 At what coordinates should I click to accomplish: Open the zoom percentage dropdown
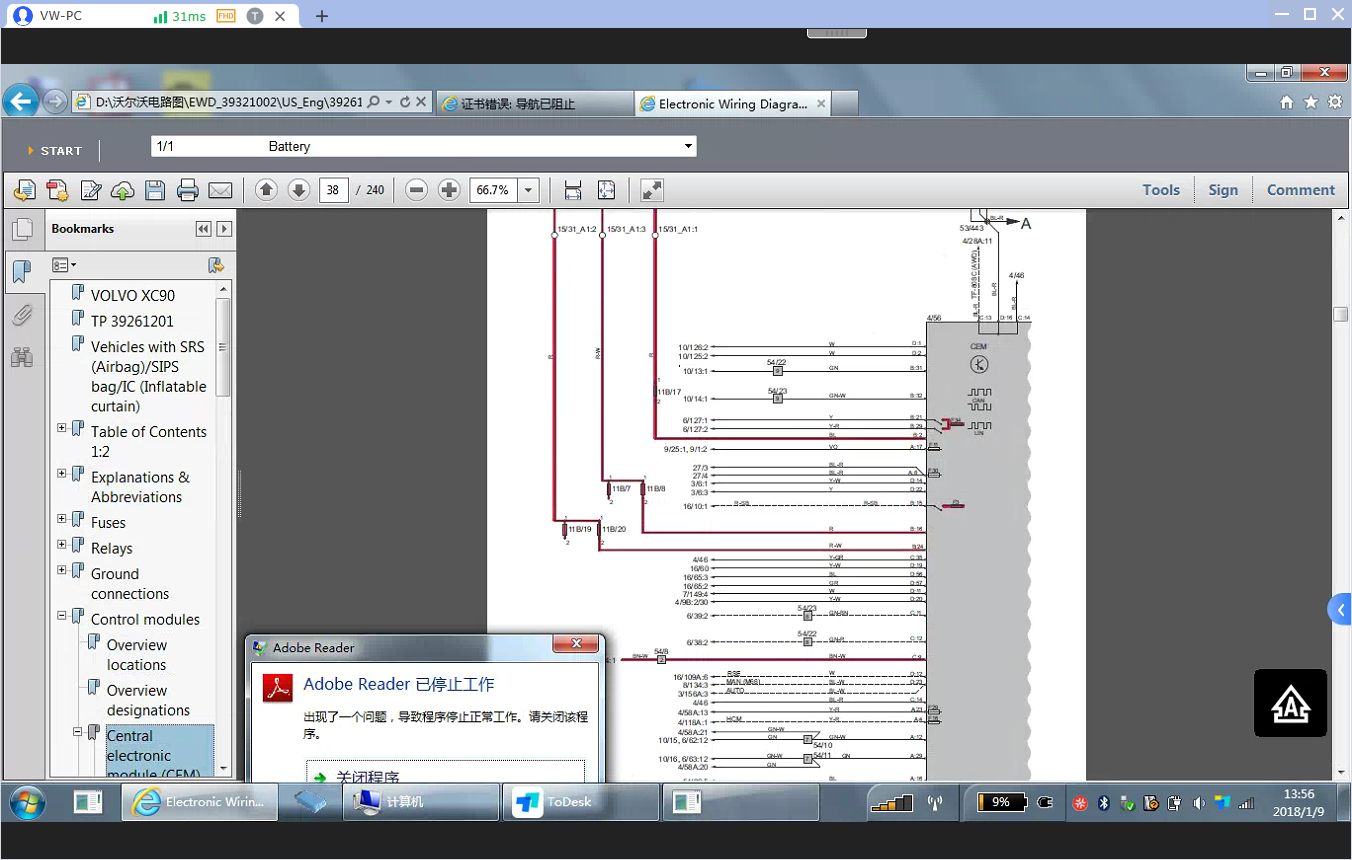pyautogui.click(x=529, y=190)
